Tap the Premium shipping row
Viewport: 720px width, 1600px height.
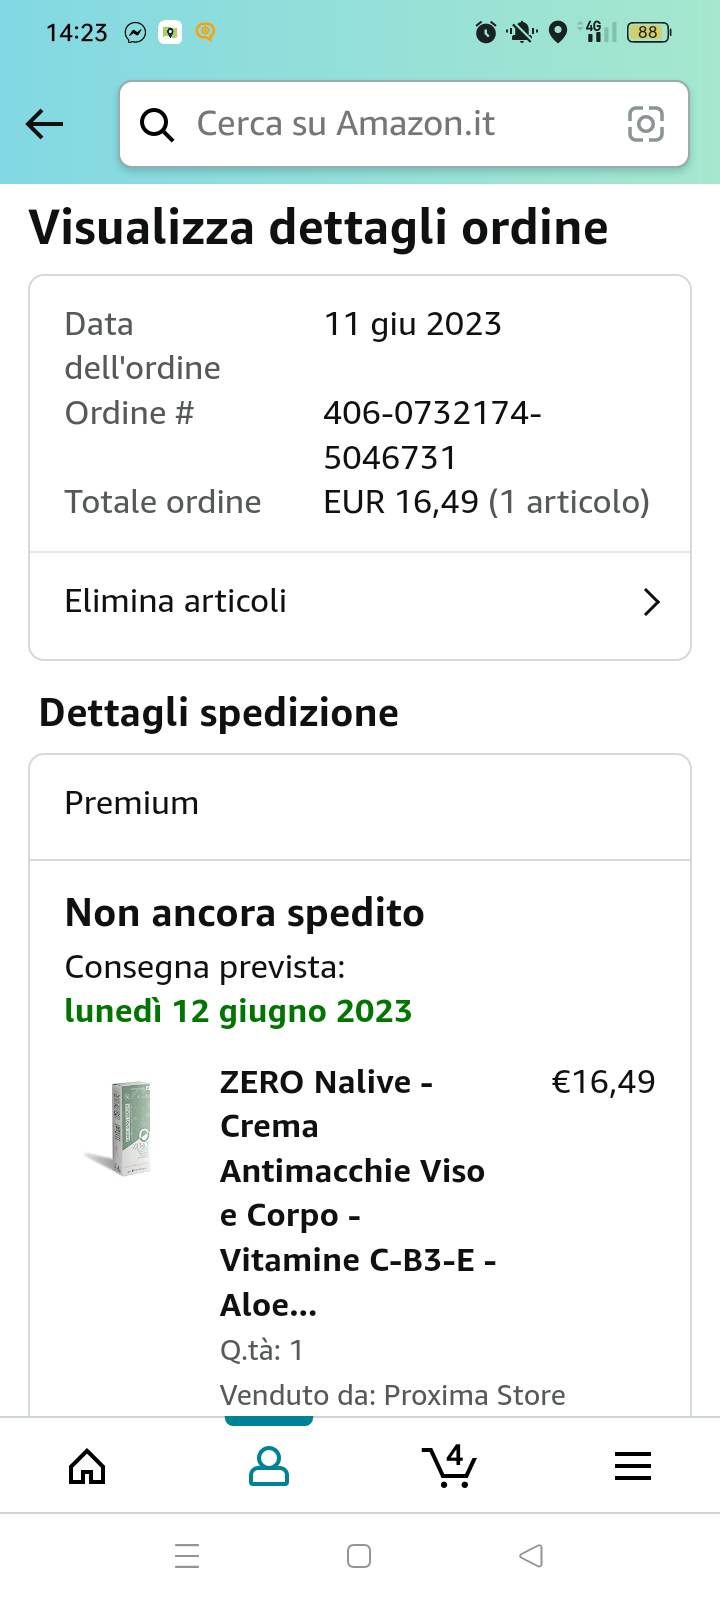pyautogui.click(x=360, y=804)
